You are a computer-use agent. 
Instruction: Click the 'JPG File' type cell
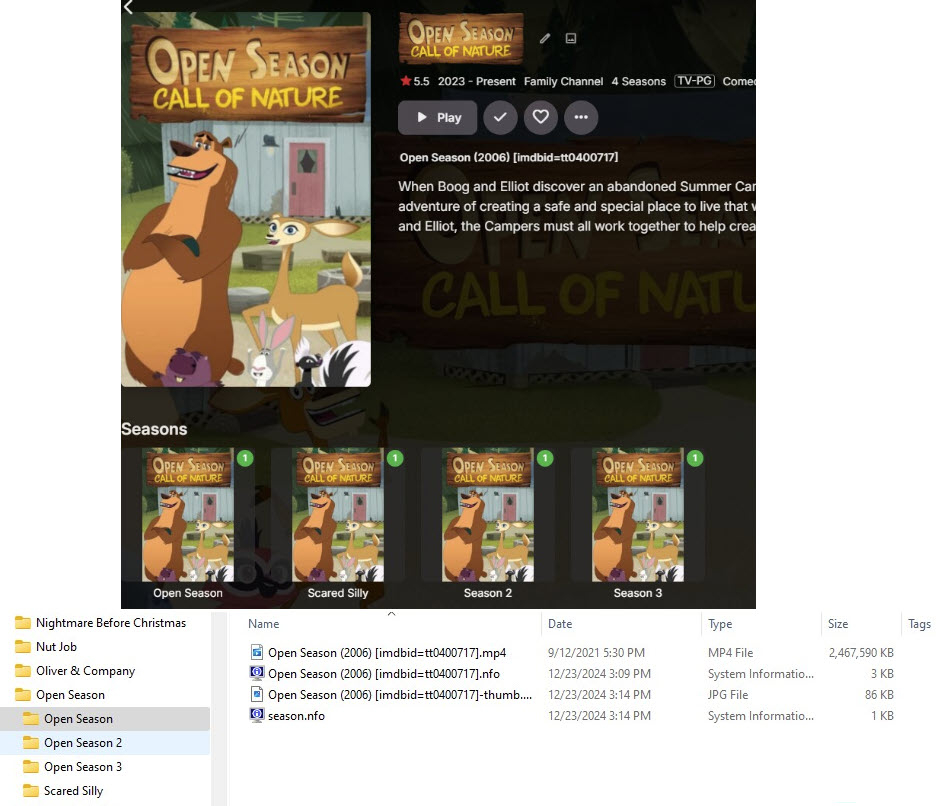[728, 695]
